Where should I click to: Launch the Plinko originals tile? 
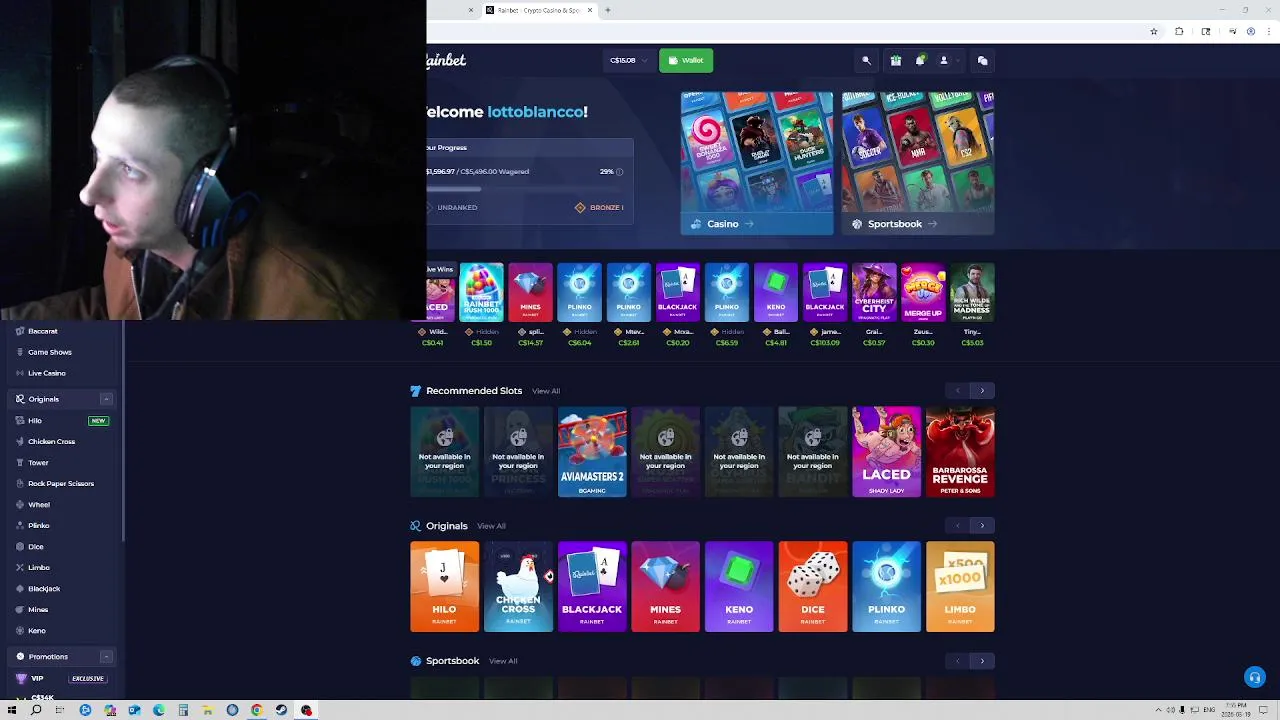886,587
